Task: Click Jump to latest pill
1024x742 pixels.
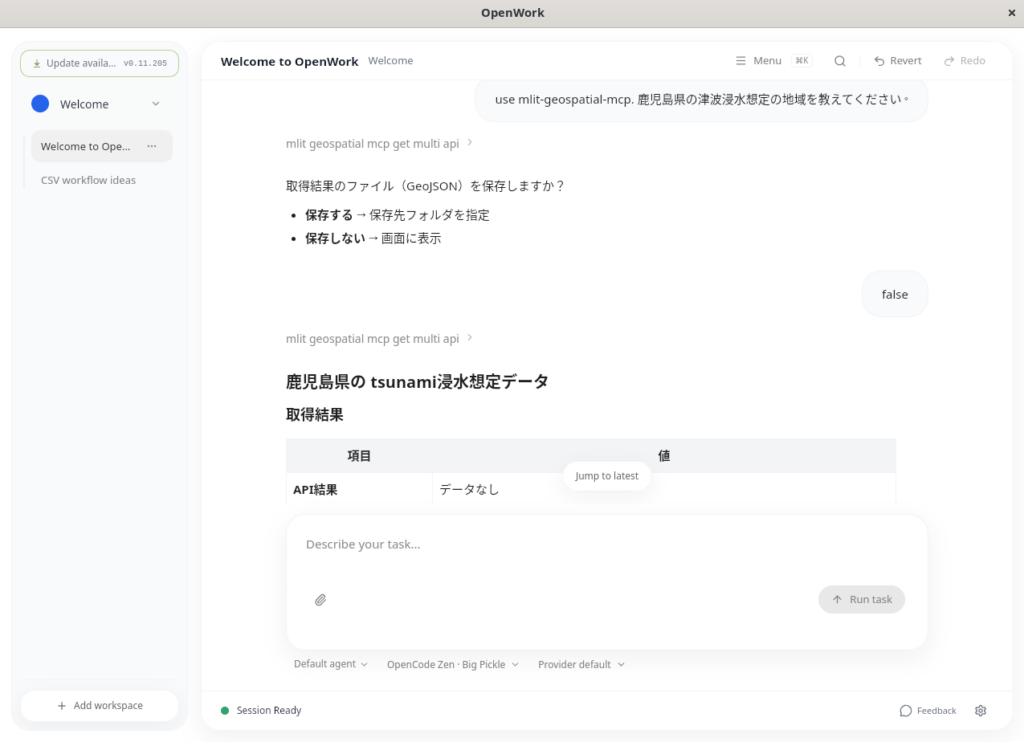Action: [x=606, y=476]
